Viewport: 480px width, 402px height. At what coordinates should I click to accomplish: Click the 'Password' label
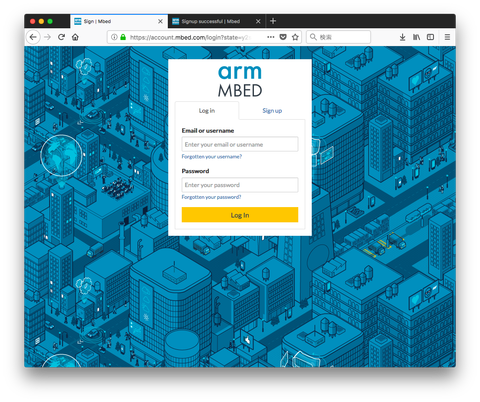pyautogui.click(x=195, y=171)
